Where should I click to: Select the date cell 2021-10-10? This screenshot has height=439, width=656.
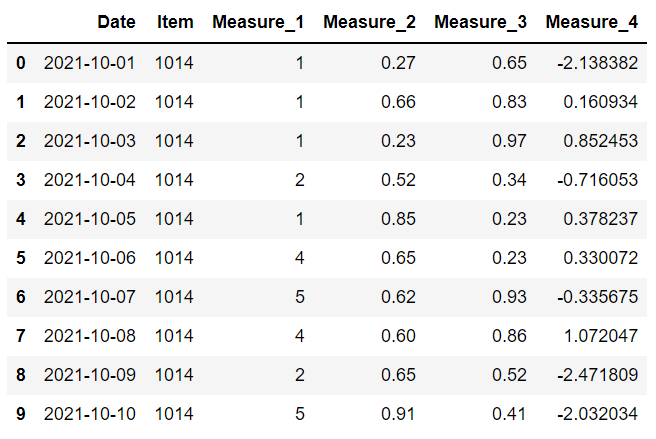90,411
